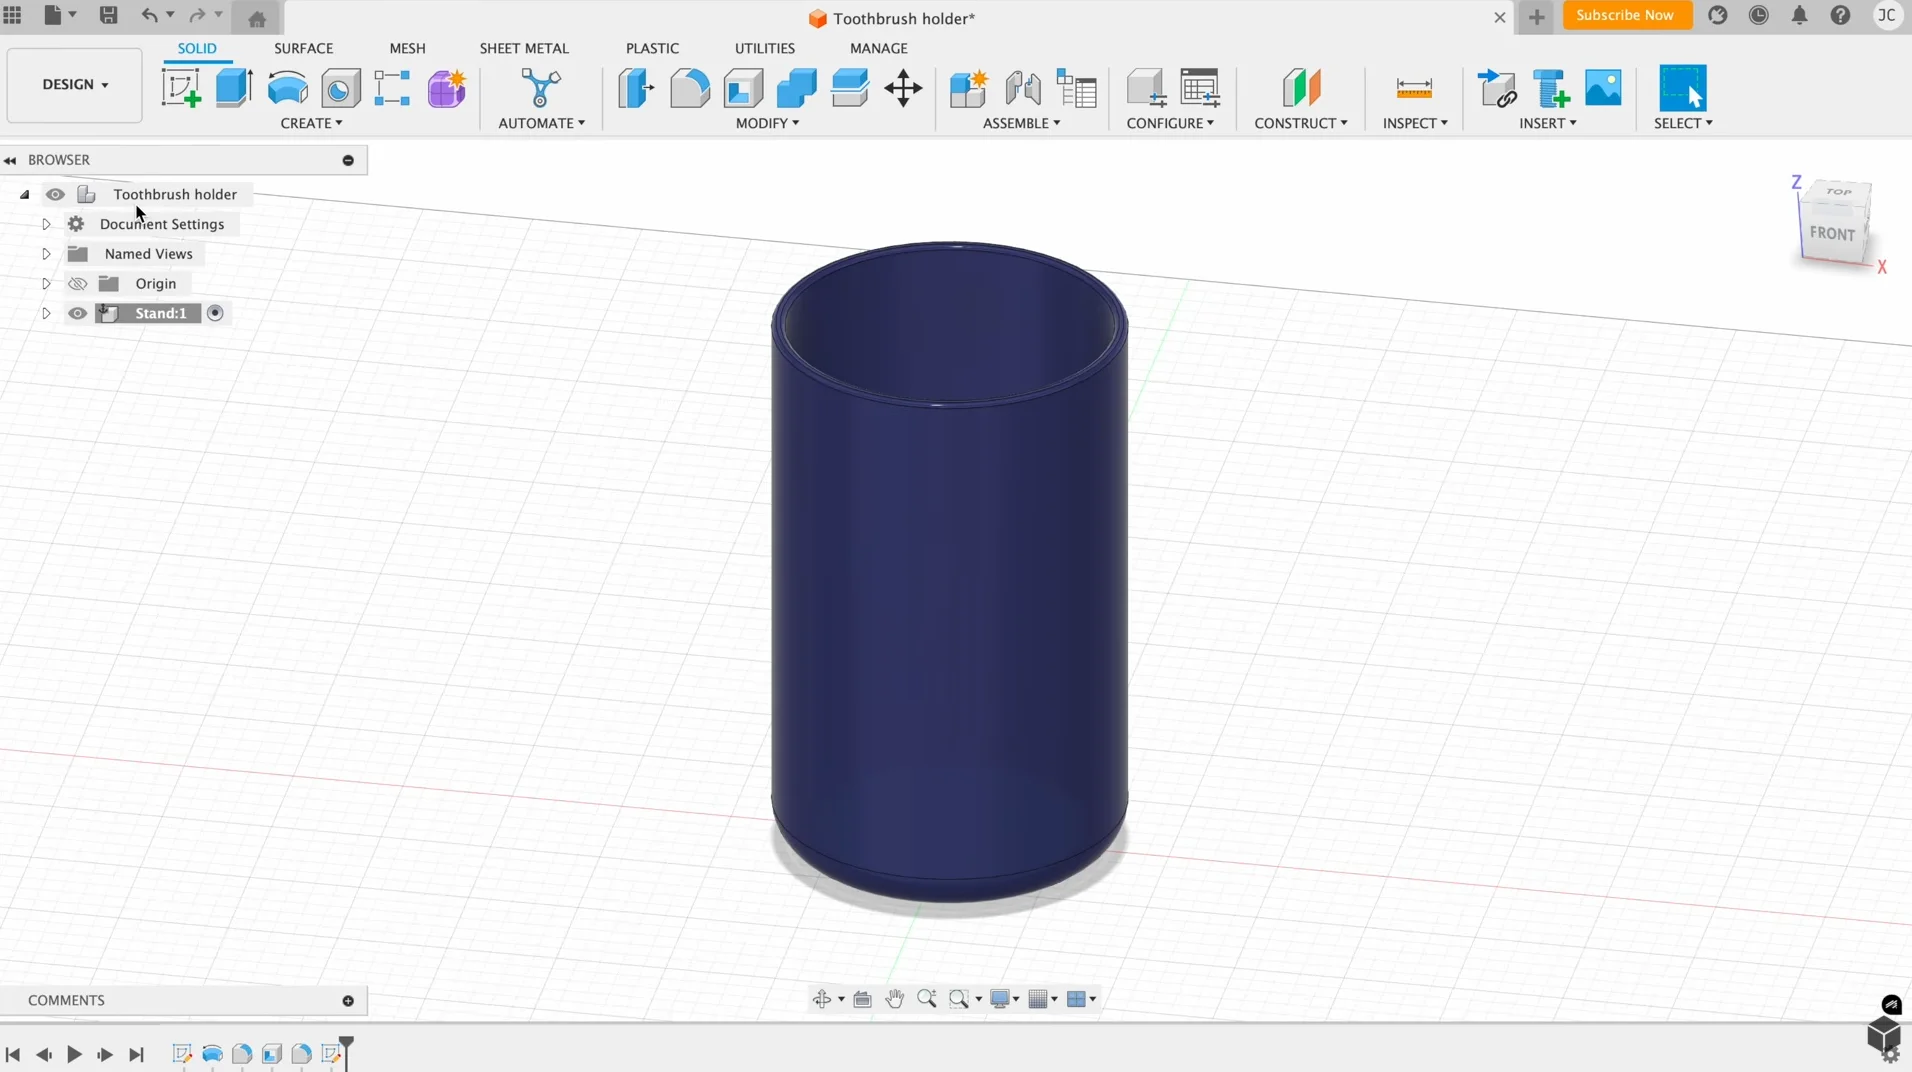
Task: Click the Design workspace selector
Action: [73, 84]
